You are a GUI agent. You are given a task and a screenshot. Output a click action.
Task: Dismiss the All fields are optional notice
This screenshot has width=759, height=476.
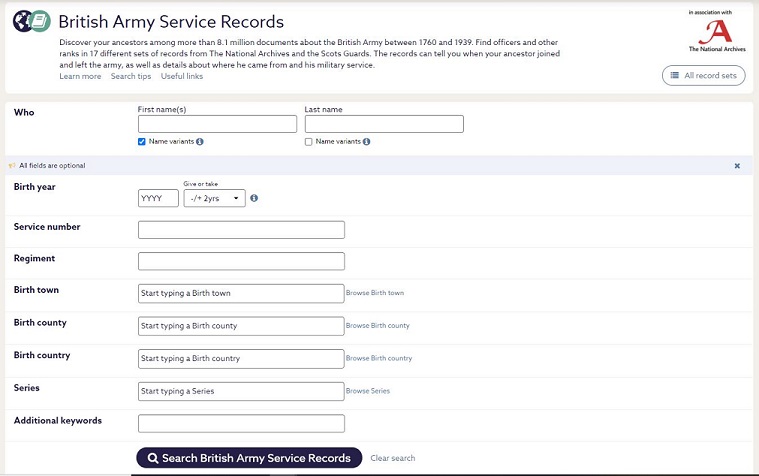[x=737, y=166]
